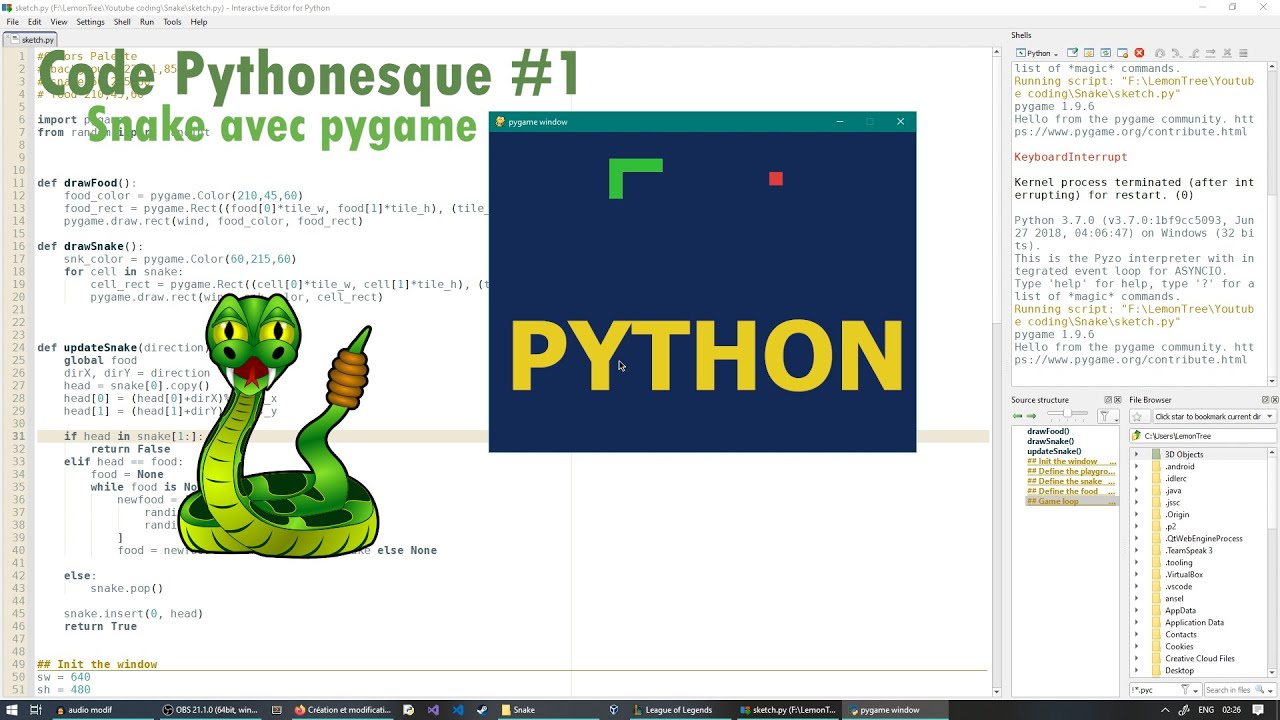Screen dimensions: 1280x720
Task: Select the .TeamSpeak 3 folder
Action: point(1188,550)
